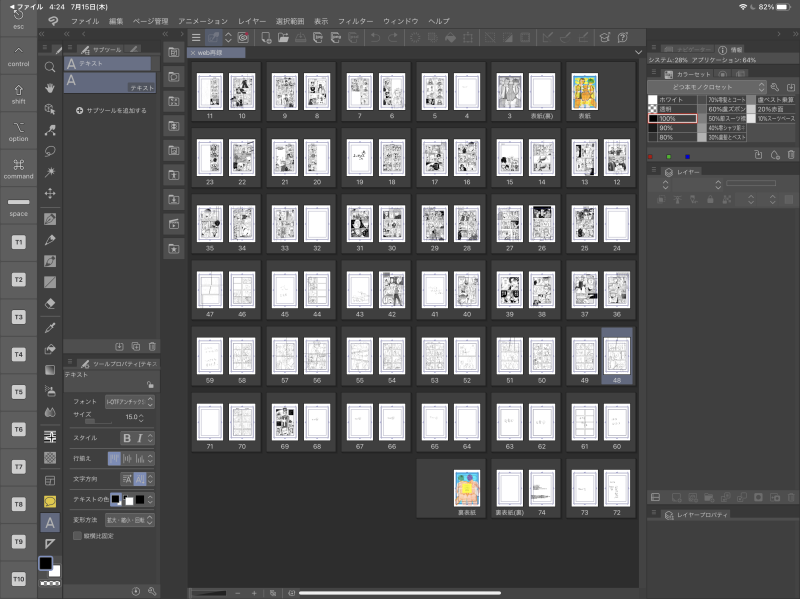Set vertical text direction

[139, 479]
